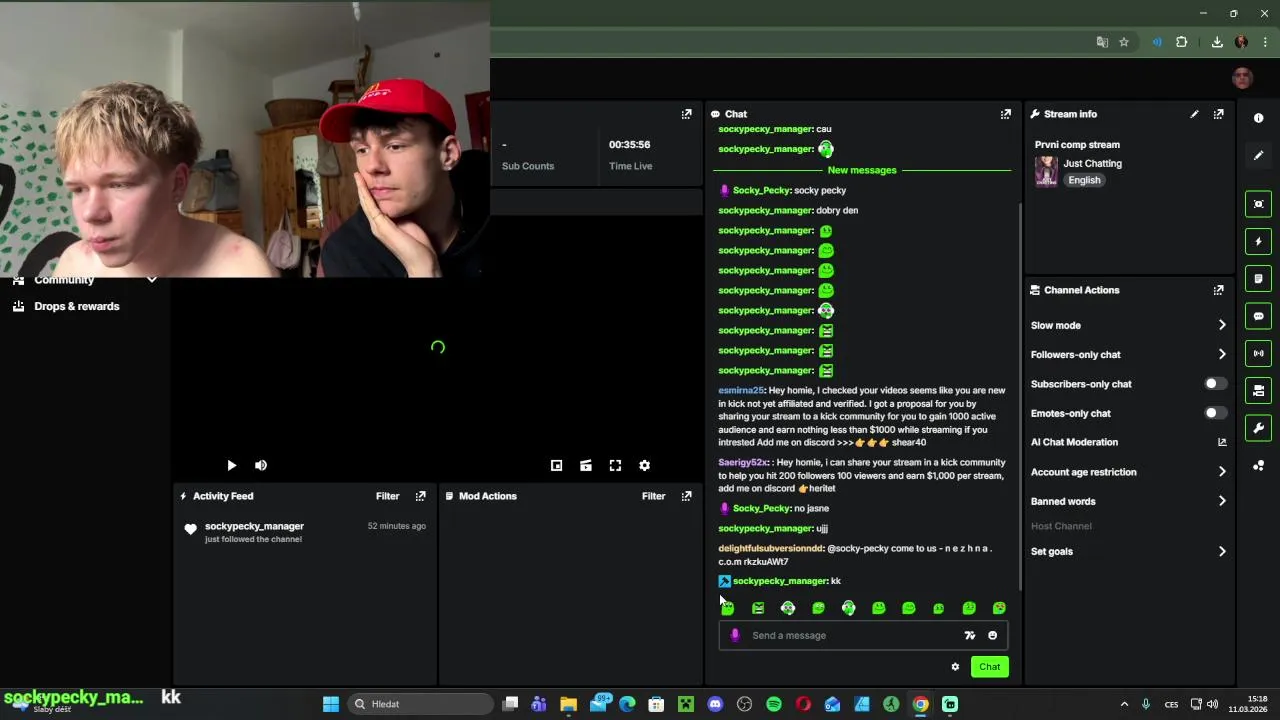Click the English language tag
Viewport: 1280px width, 720px height.
[1084, 180]
